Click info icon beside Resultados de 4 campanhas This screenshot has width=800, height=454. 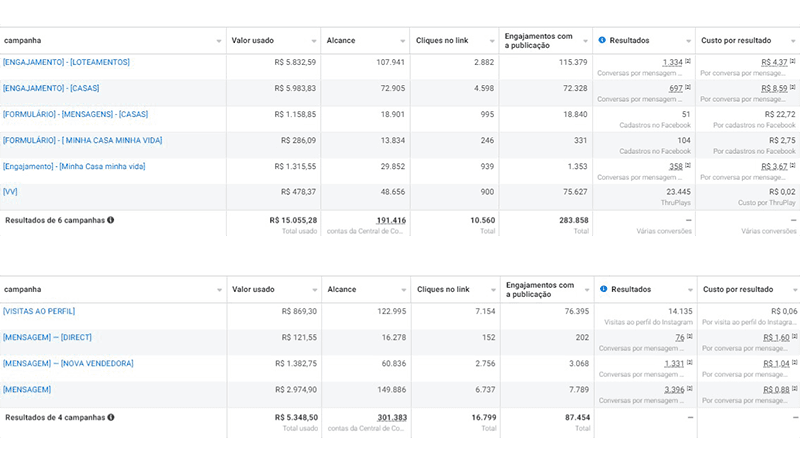(111, 417)
